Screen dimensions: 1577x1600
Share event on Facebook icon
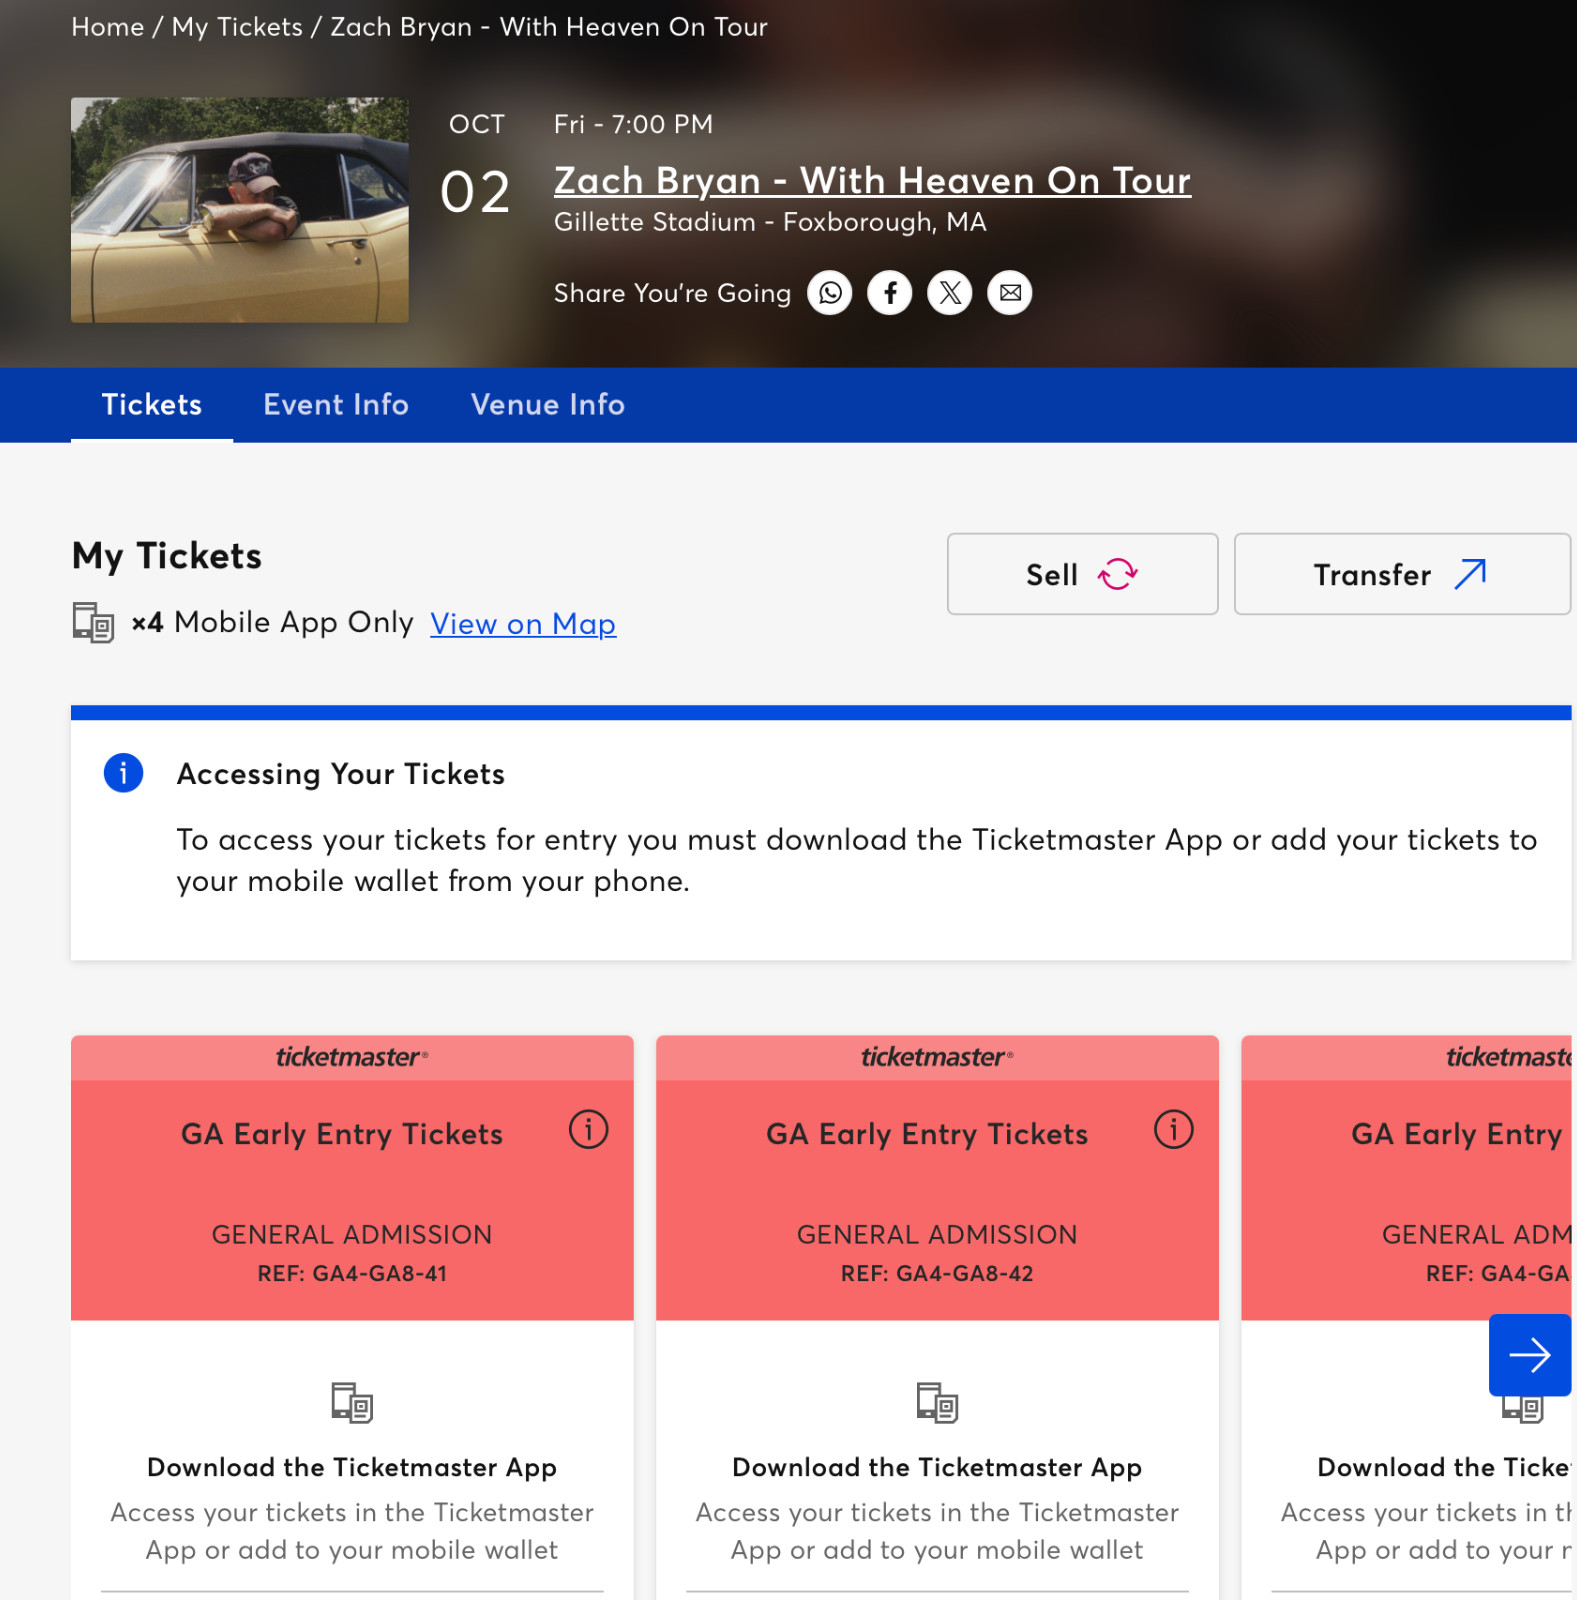pos(890,293)
